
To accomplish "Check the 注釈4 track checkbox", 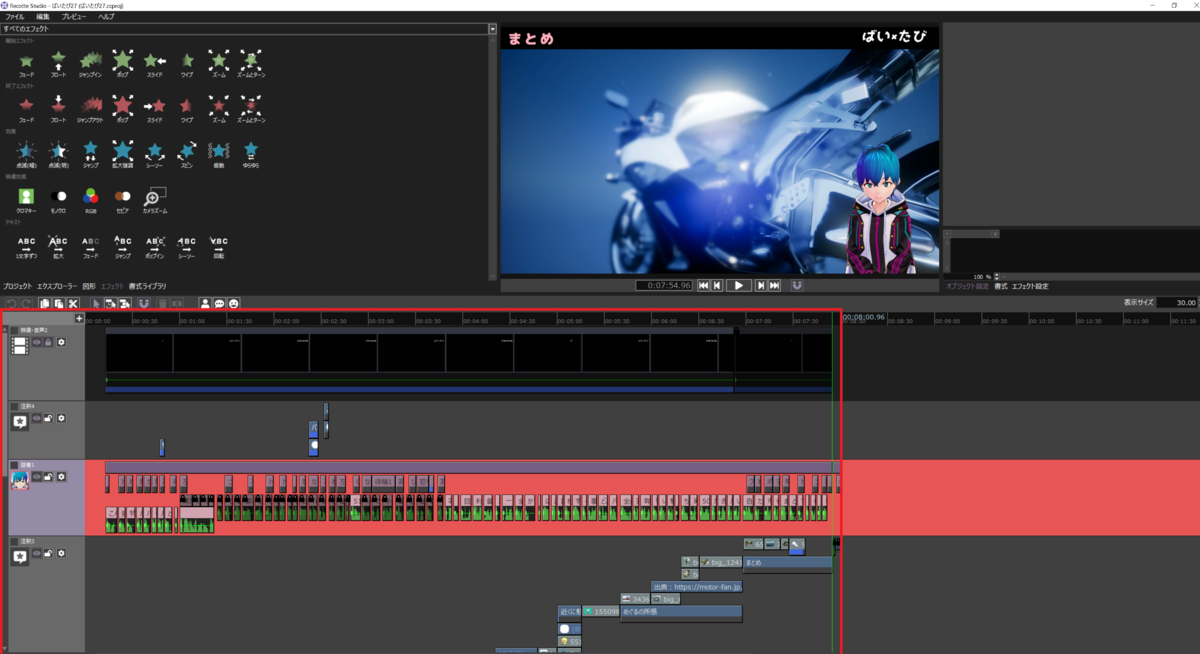I will point(15,406).
